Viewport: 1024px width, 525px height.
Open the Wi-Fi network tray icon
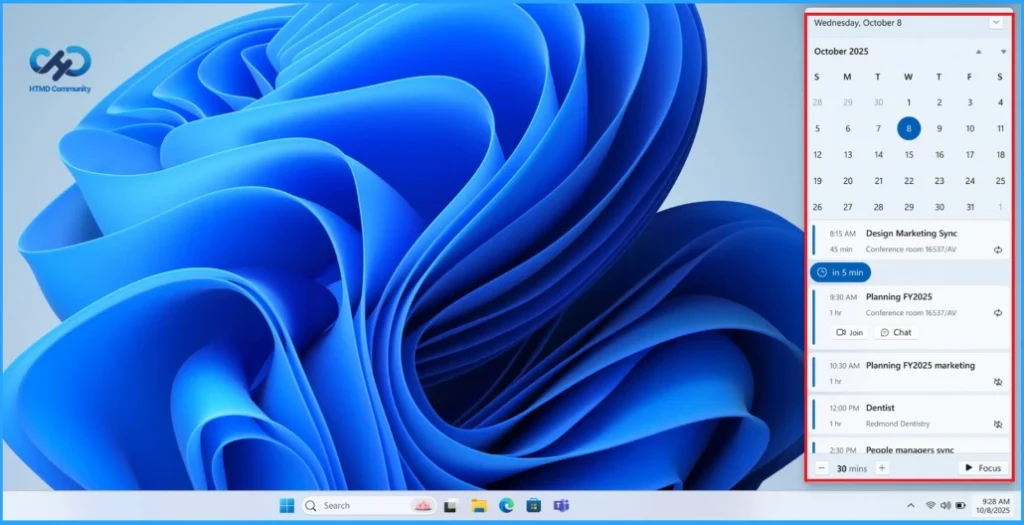931,505
